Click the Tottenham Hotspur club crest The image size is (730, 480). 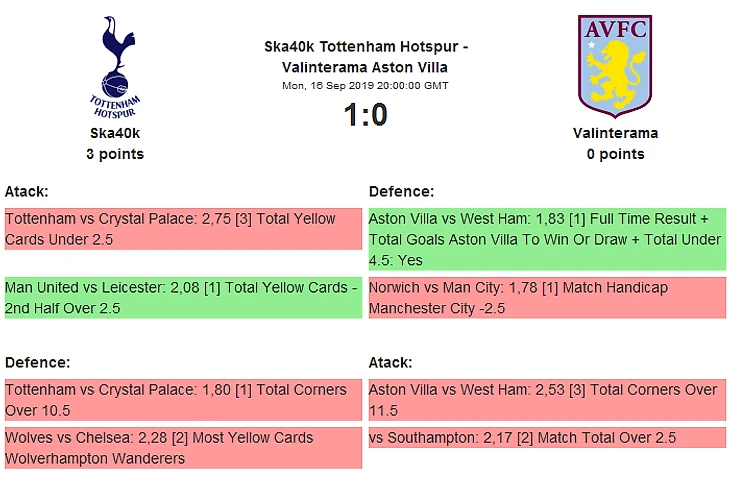pos(115,67)
